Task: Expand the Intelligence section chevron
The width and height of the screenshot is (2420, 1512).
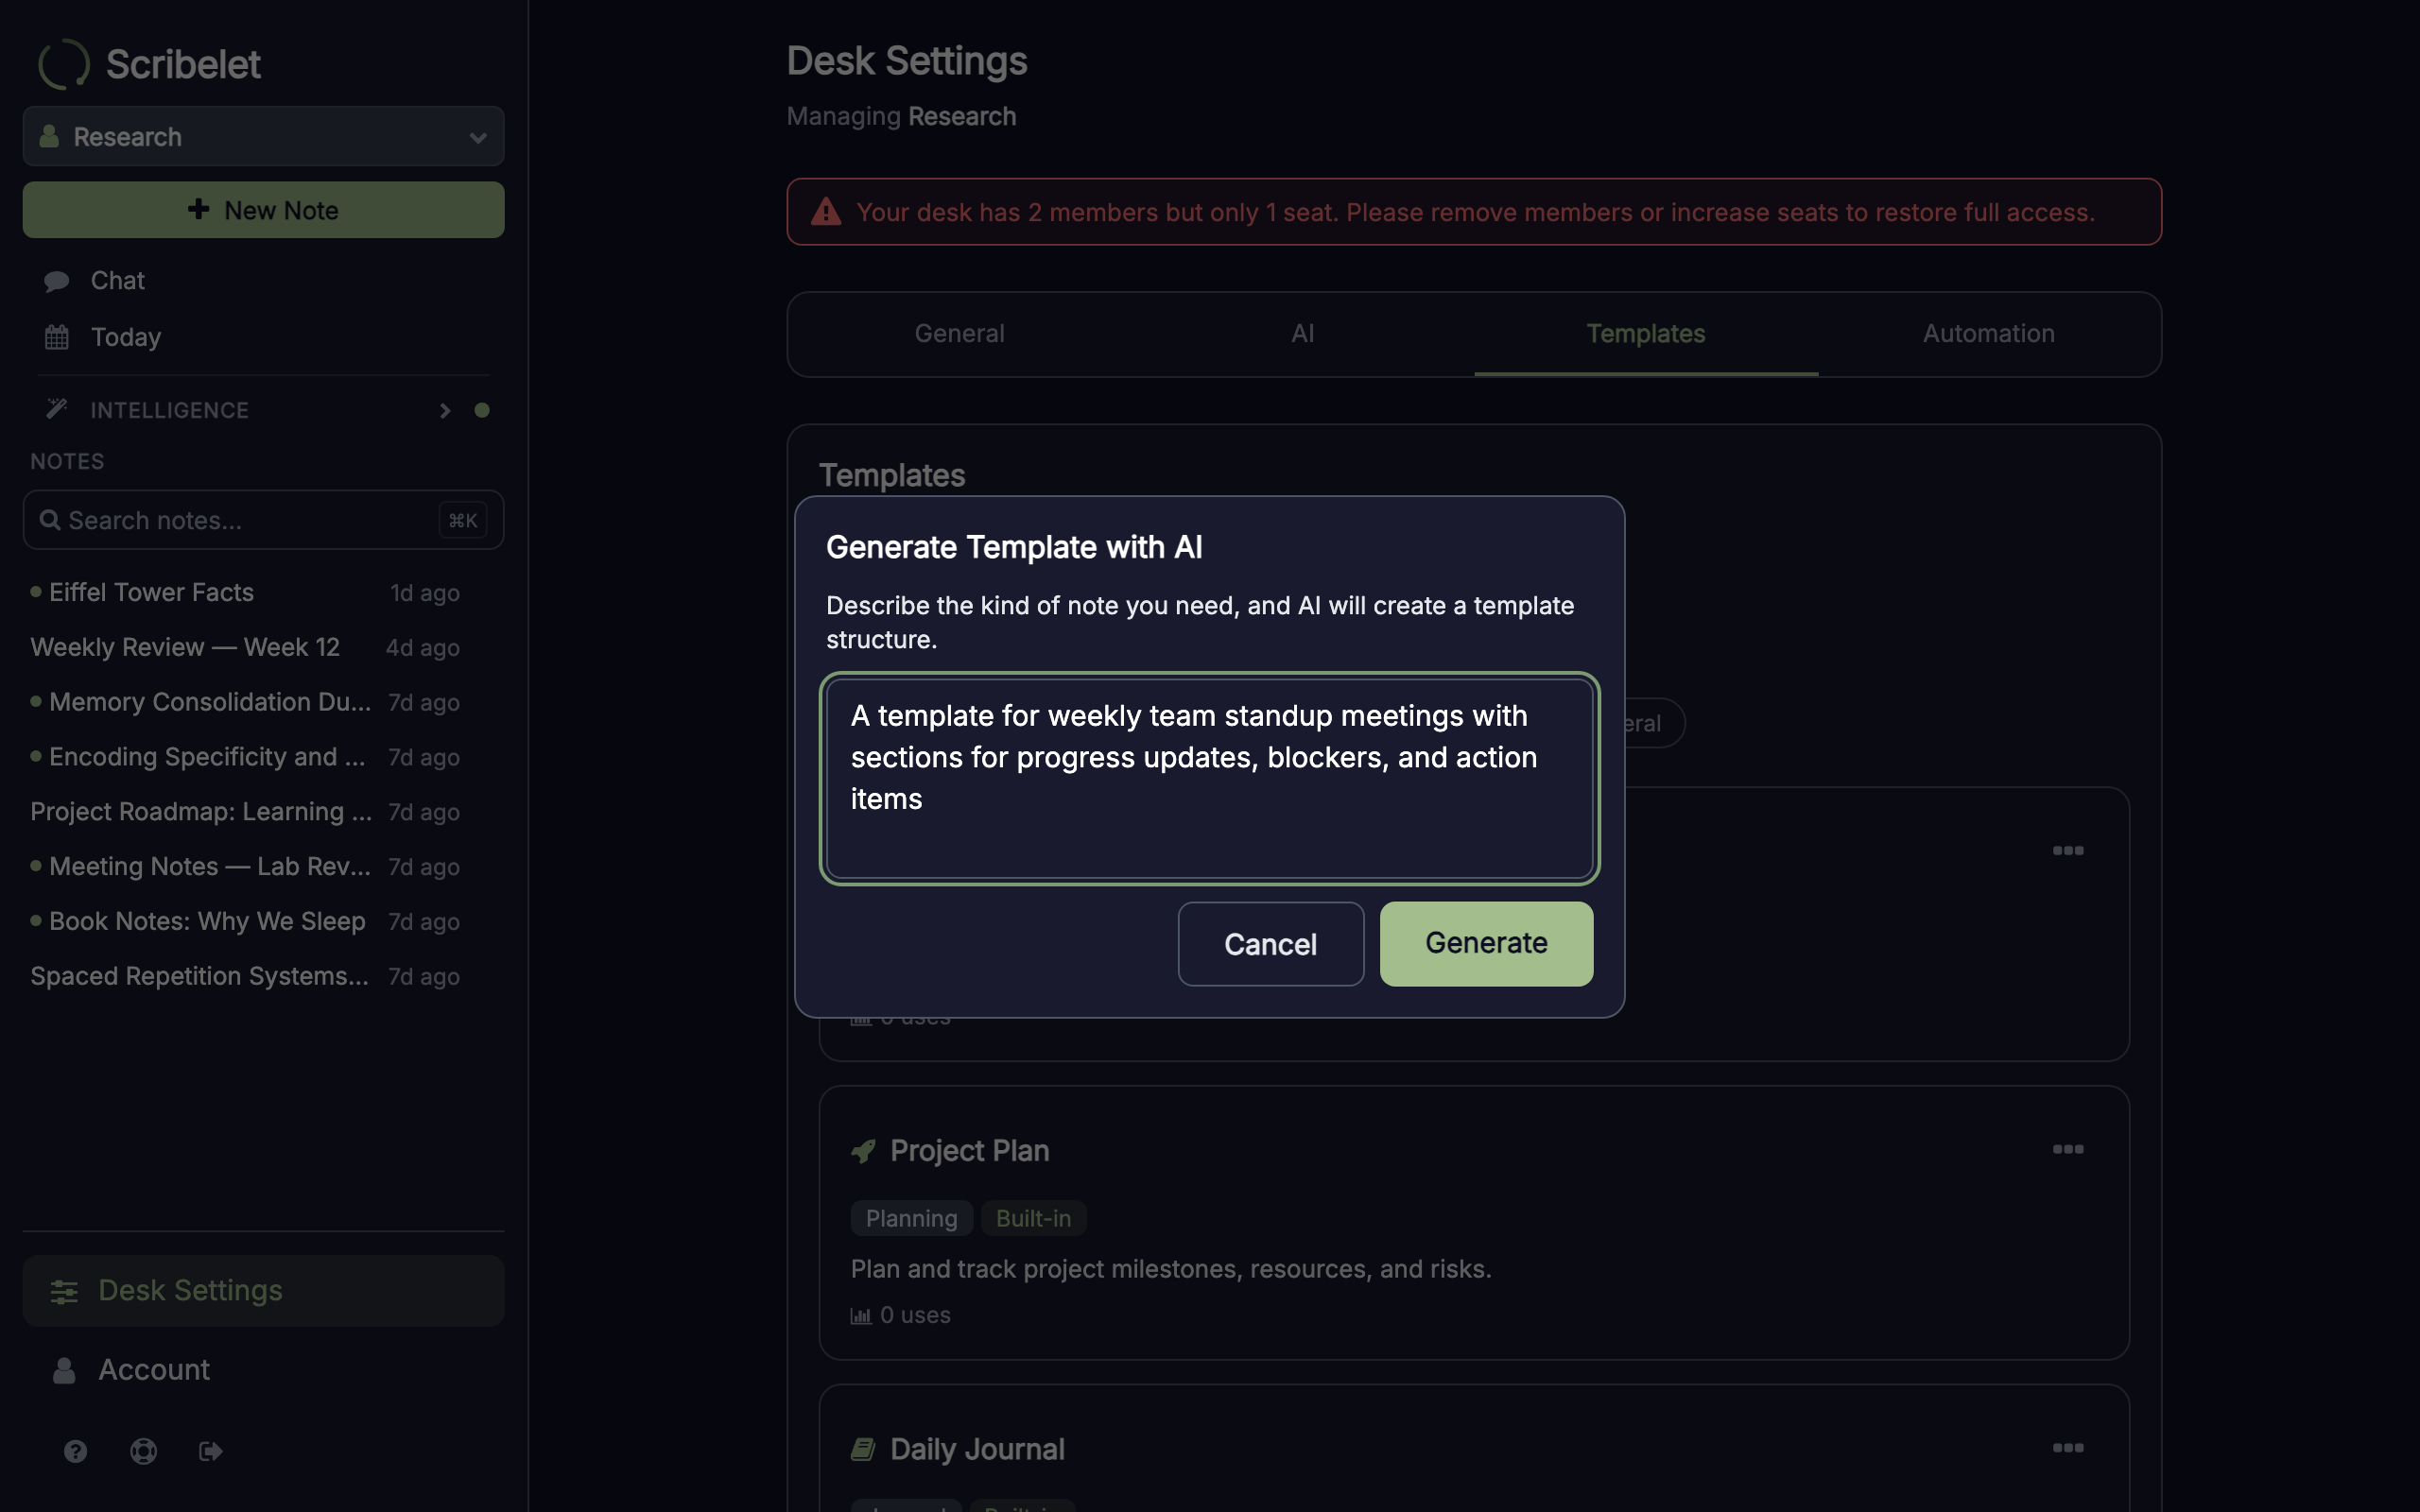Action: tap(445, 410)
